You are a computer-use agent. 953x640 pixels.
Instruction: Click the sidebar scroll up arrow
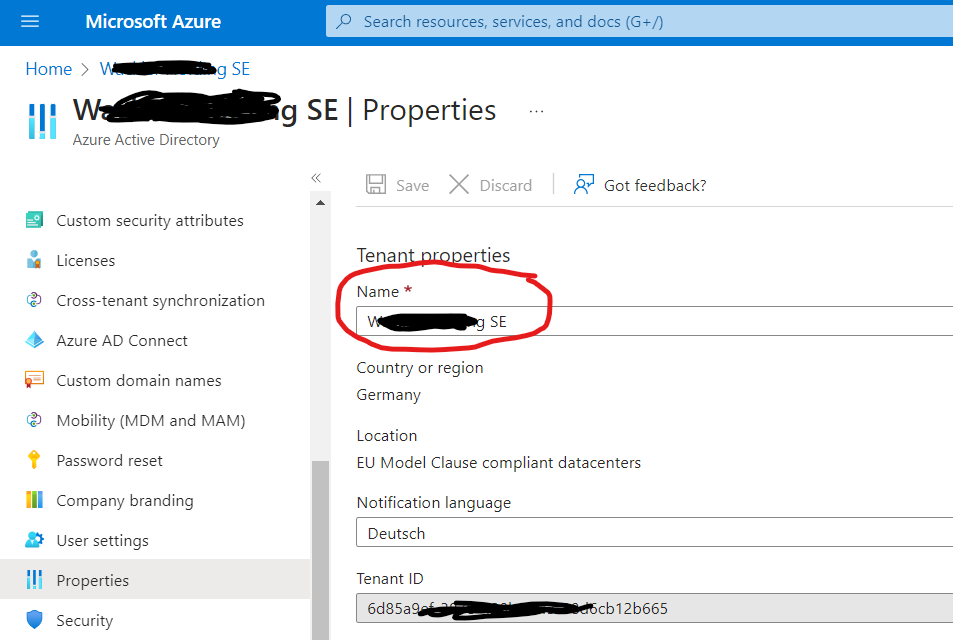tap(320, 202)
